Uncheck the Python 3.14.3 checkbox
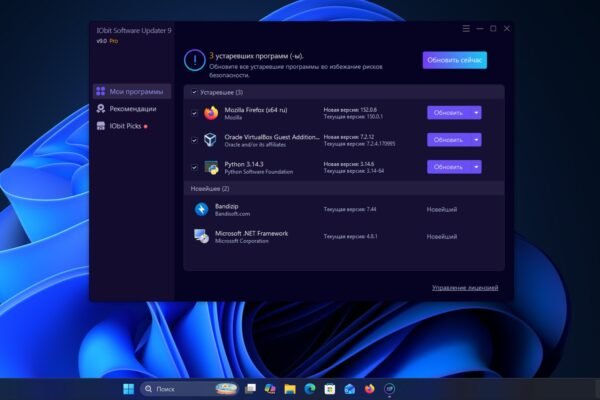Screen dimensions: 600x400 coord(194,168)
